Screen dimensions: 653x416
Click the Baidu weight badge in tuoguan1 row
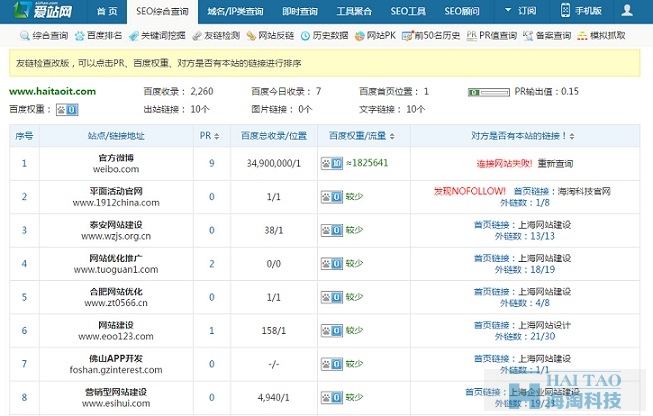point(331,264)
